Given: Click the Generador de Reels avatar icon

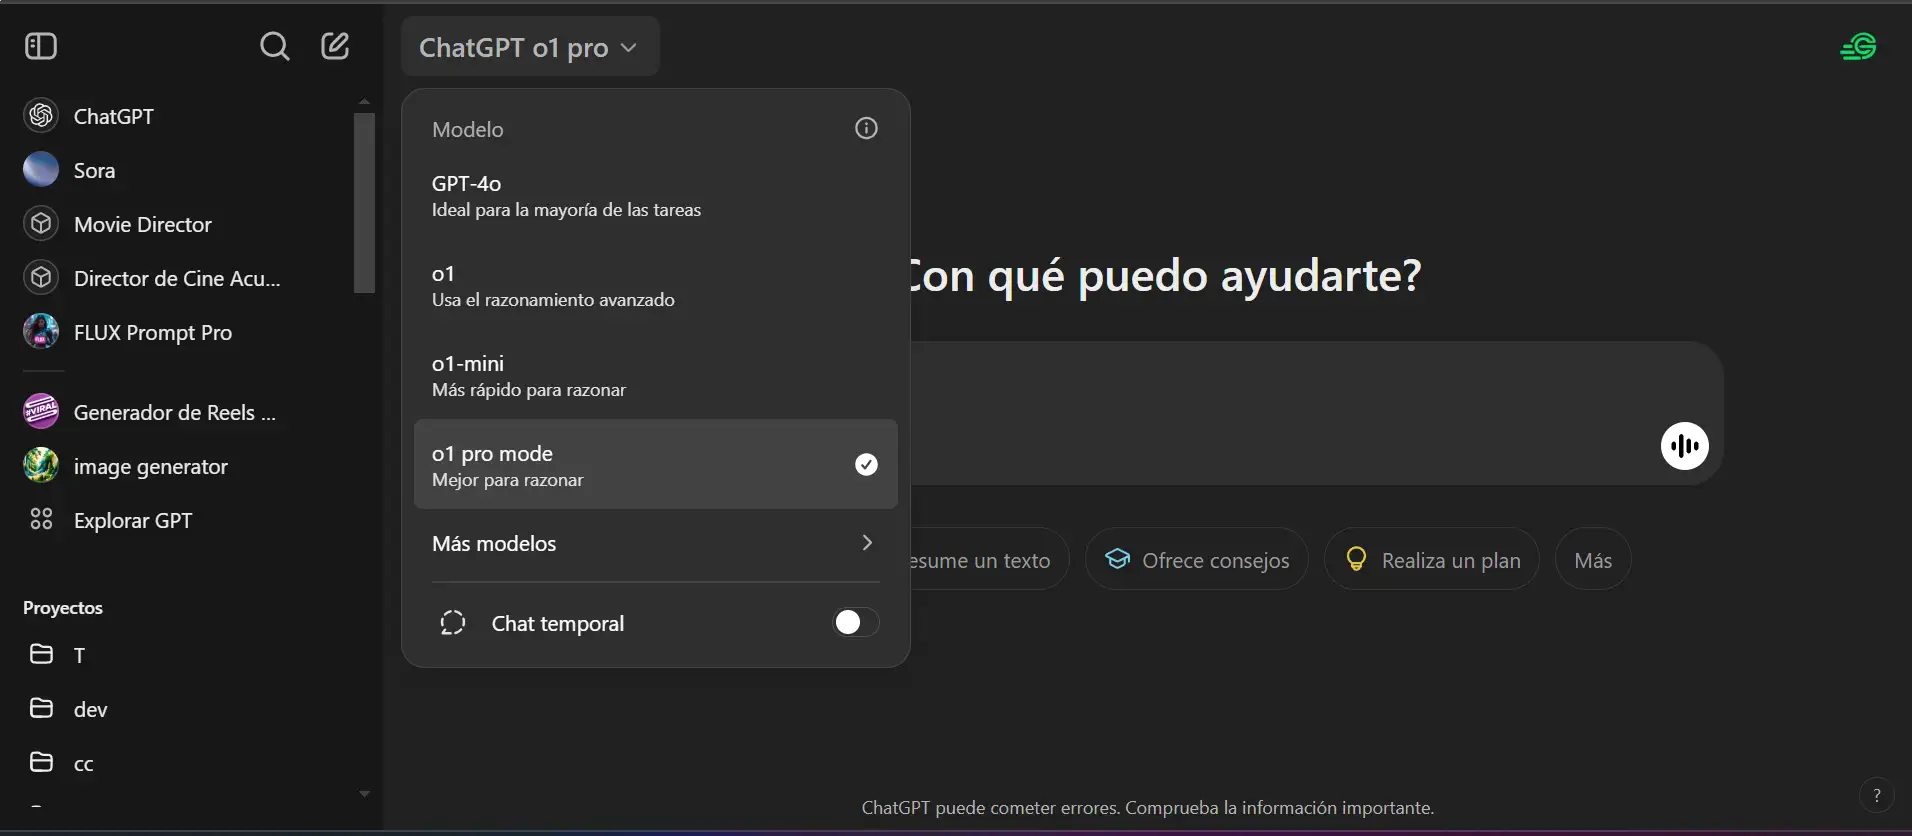Looking at the screenshot, I should pos(41,412).
